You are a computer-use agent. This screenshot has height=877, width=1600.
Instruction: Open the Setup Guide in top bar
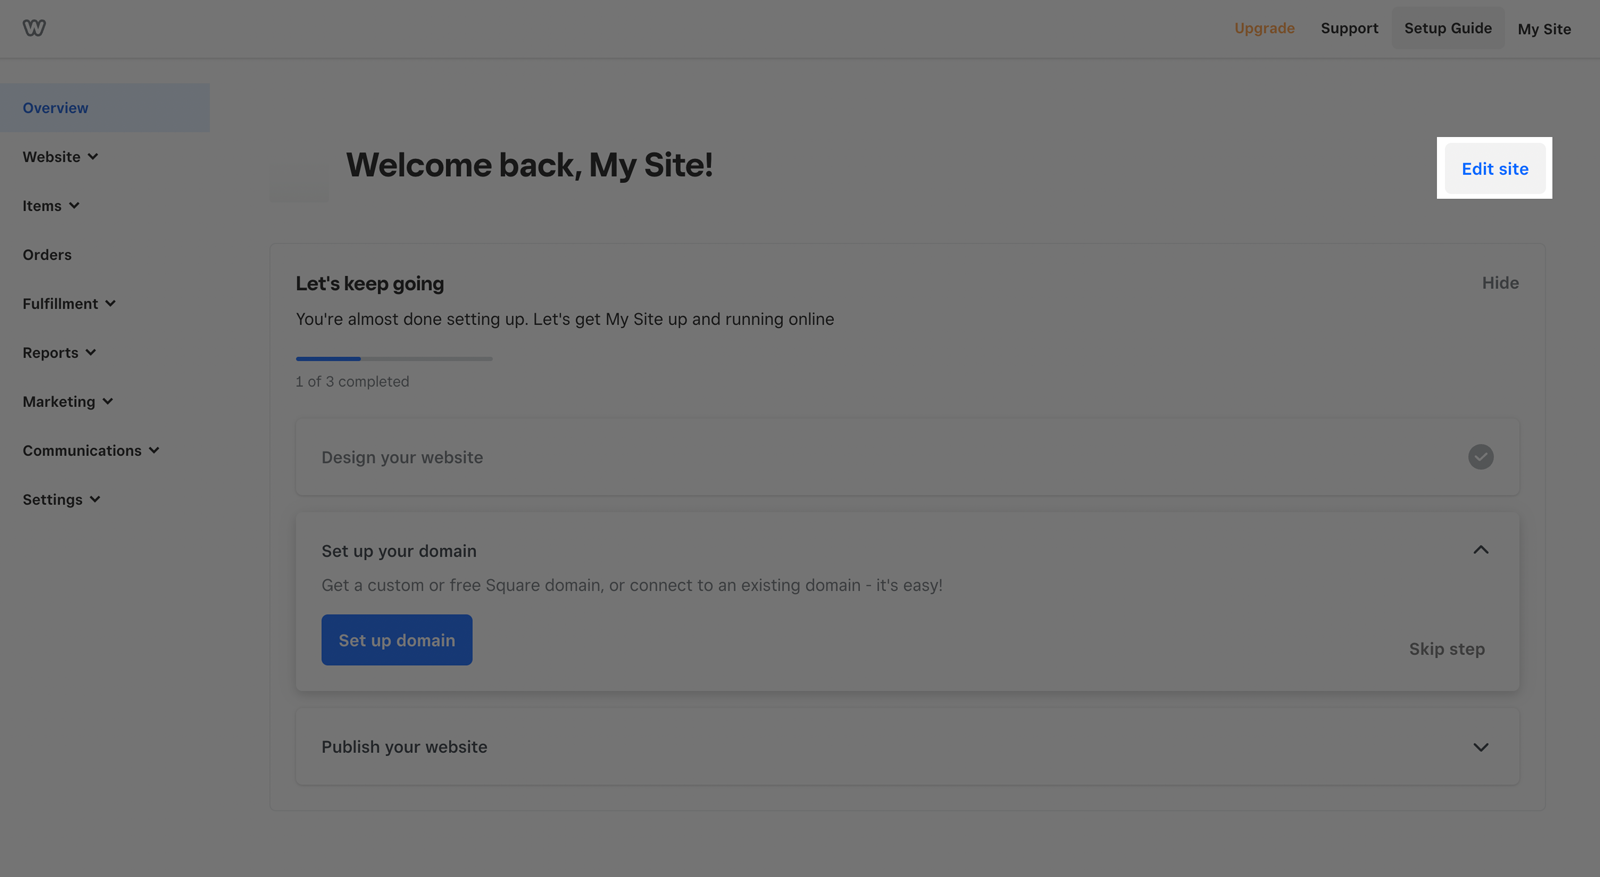click(x=1447, y=28)
